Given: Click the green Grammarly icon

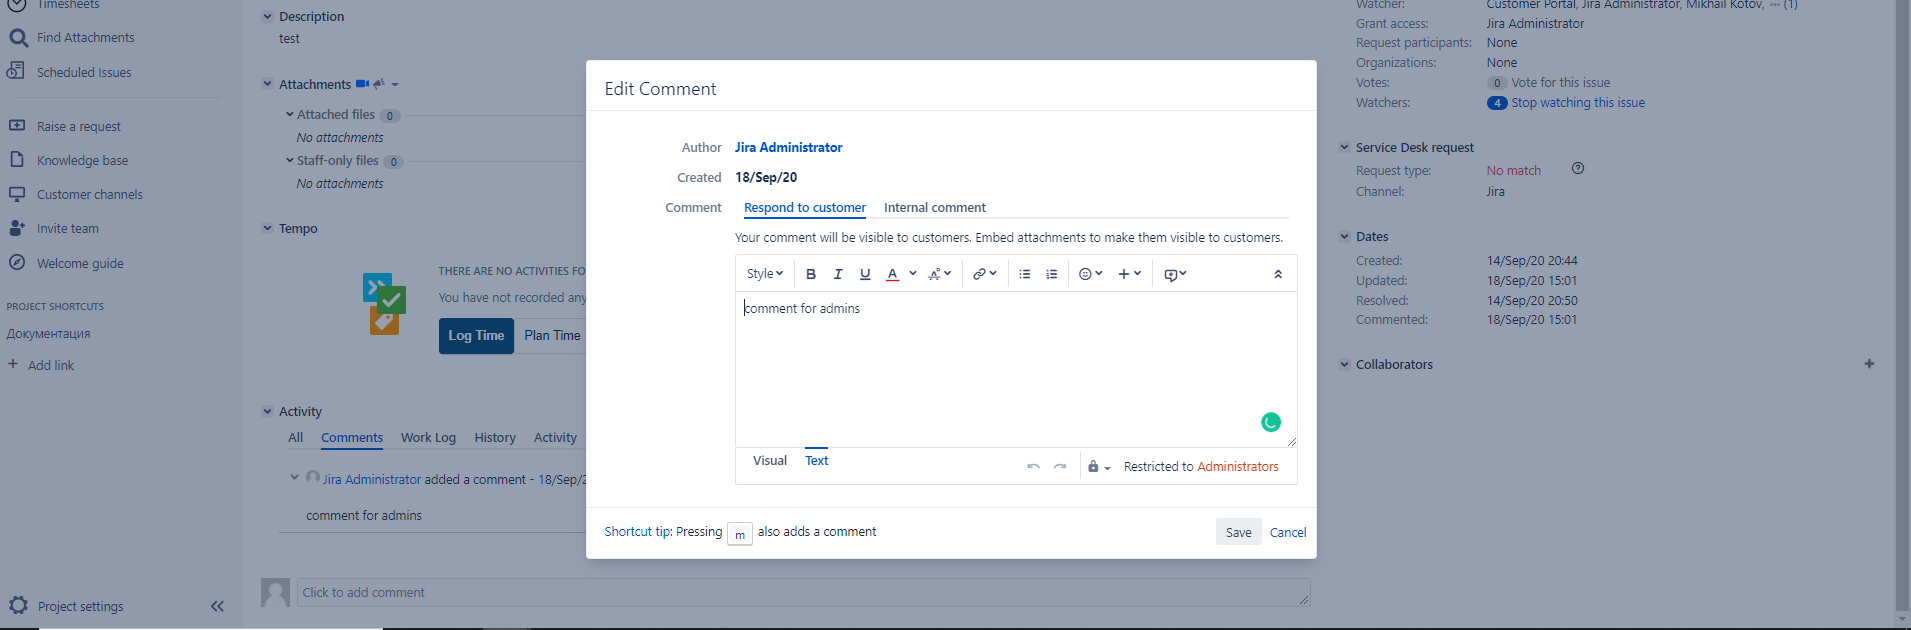Looking at the screenshot, I should coord(1271,422).
